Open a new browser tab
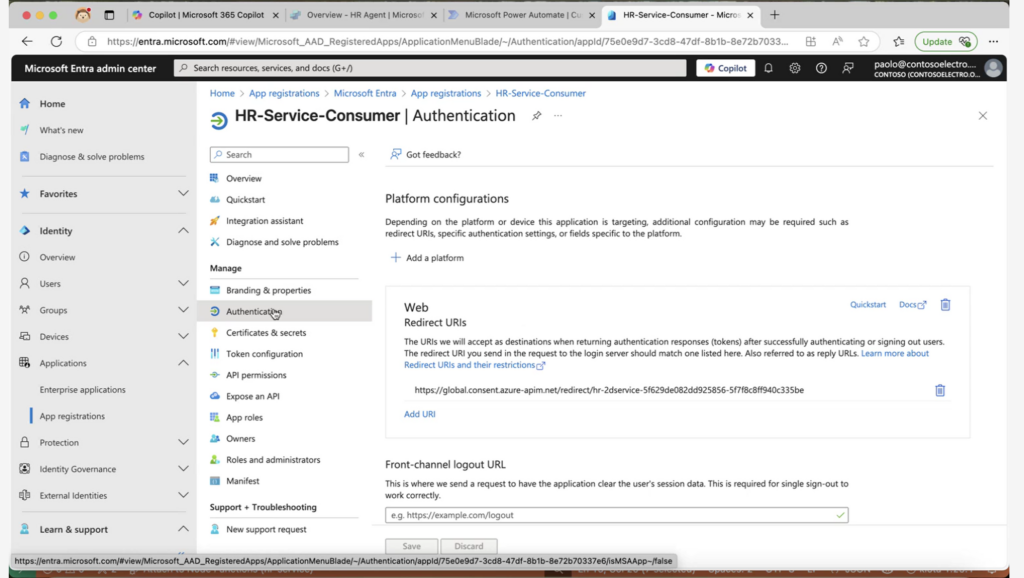This screenshot has height=578, width=1024. pos(775,14)
